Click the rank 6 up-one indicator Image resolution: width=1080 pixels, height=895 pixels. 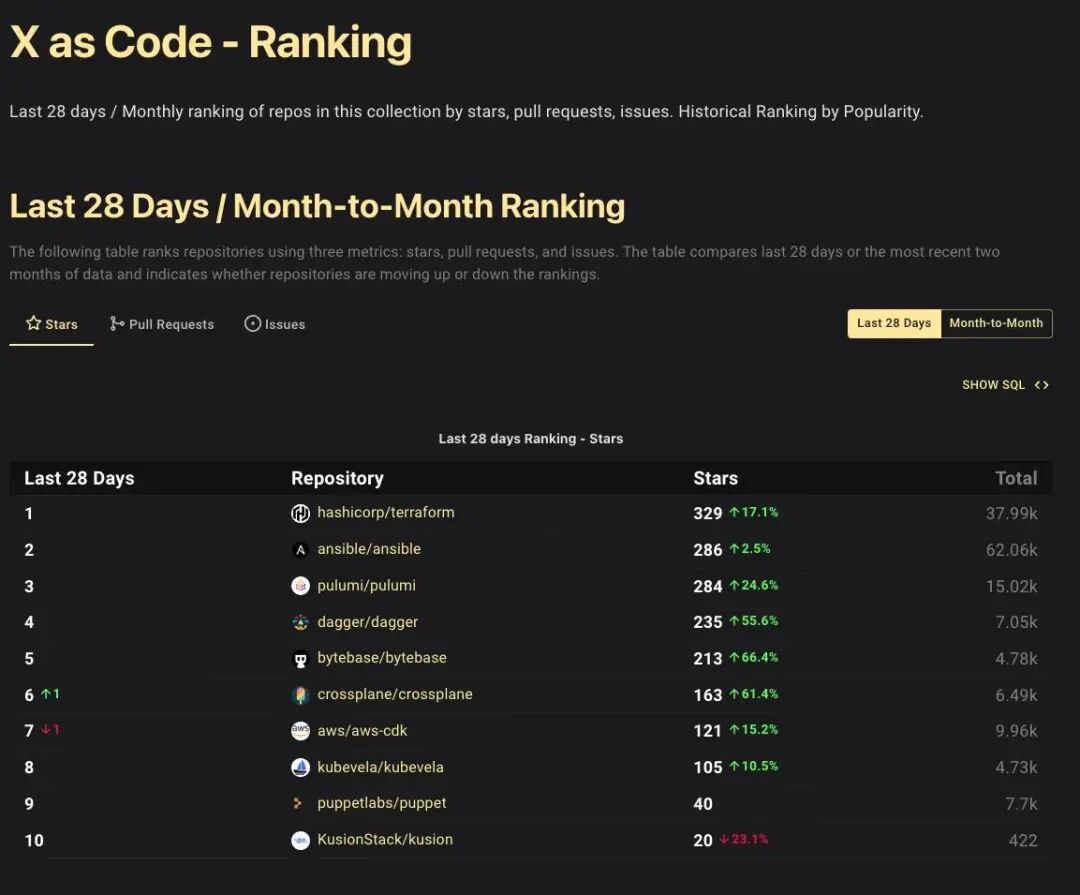click(50, 694)
